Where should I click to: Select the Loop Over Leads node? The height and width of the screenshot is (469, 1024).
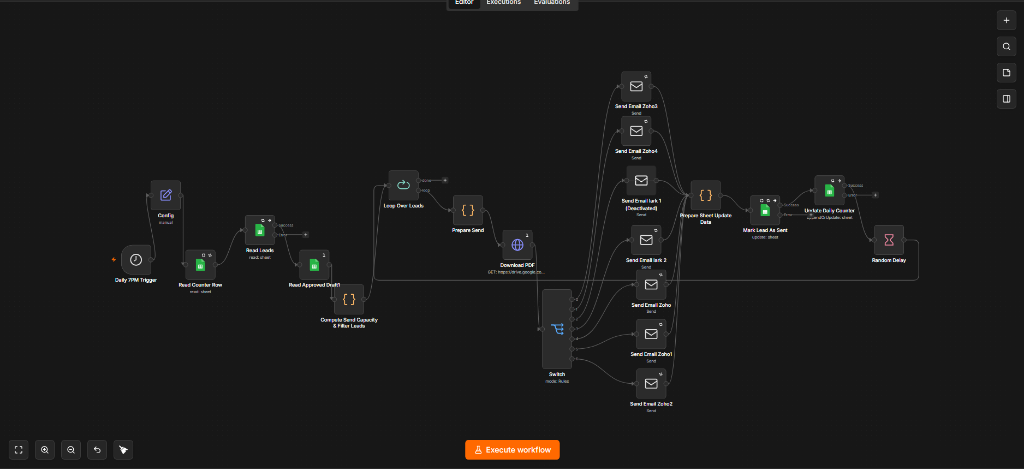tap(404, 186)
